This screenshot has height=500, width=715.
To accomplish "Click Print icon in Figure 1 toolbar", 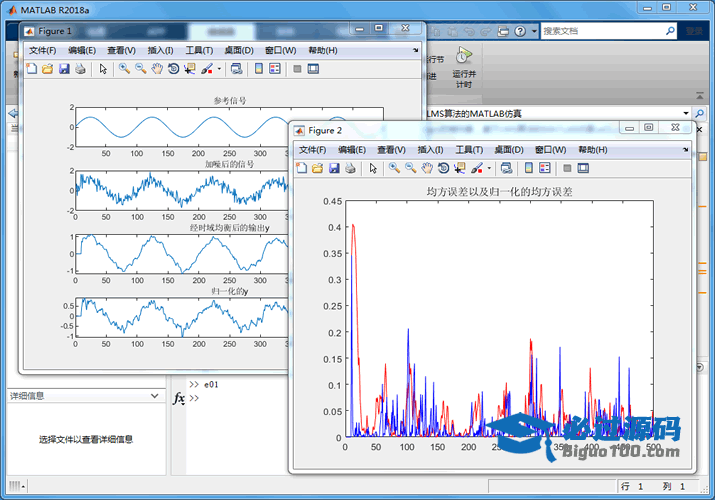I will [x=80, y=69].
